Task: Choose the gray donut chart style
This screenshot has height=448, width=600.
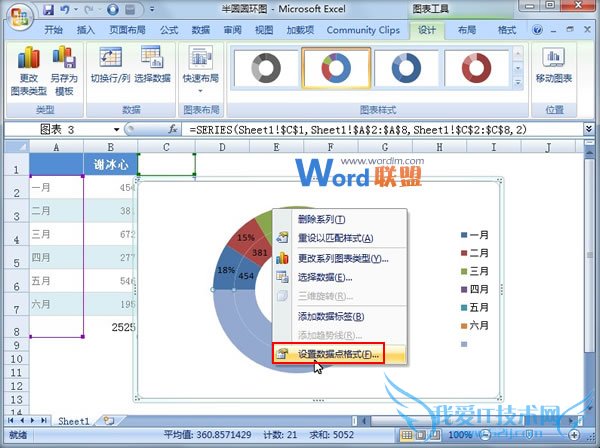Action: tap(266, 68)
